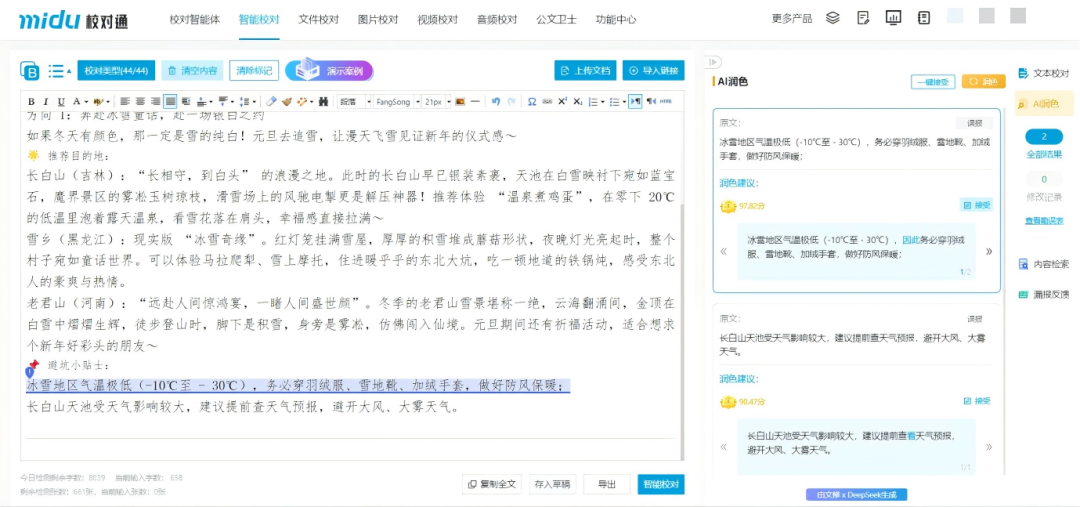Insert special character with the Omega icon
This screenshot has height=507, width=1080.
(532, 102)
